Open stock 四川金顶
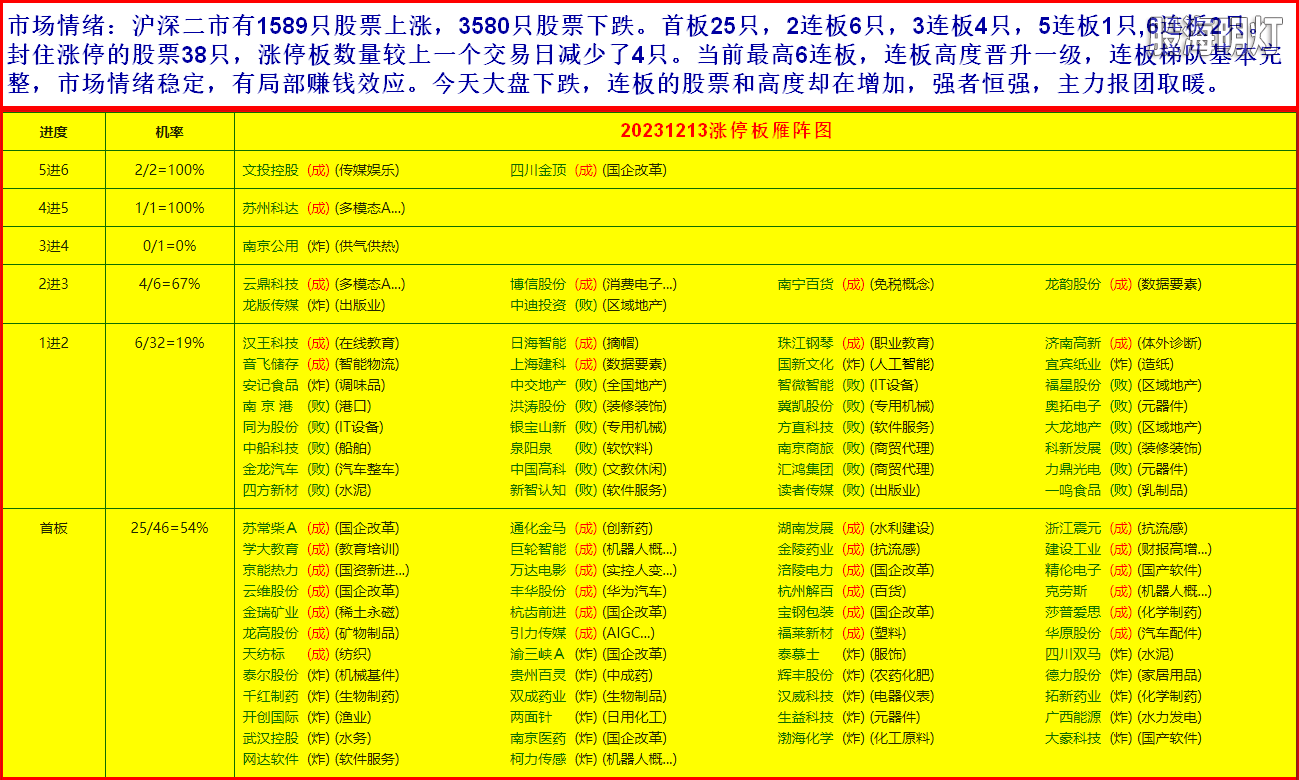Viewport: 1299px width, 780px height. coord(538,170)
